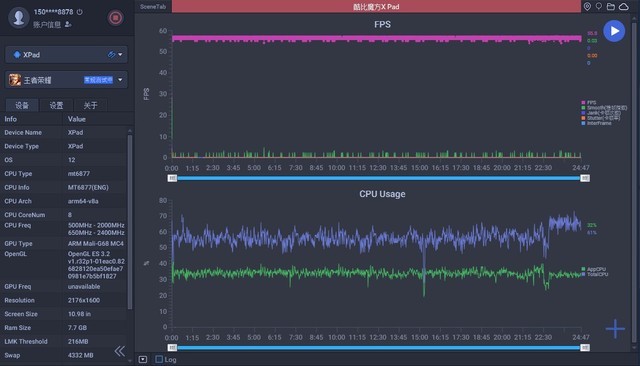Select the OS value 12
Screen dimensions: 640x366
pyautogui.click(x=71, y=160)
